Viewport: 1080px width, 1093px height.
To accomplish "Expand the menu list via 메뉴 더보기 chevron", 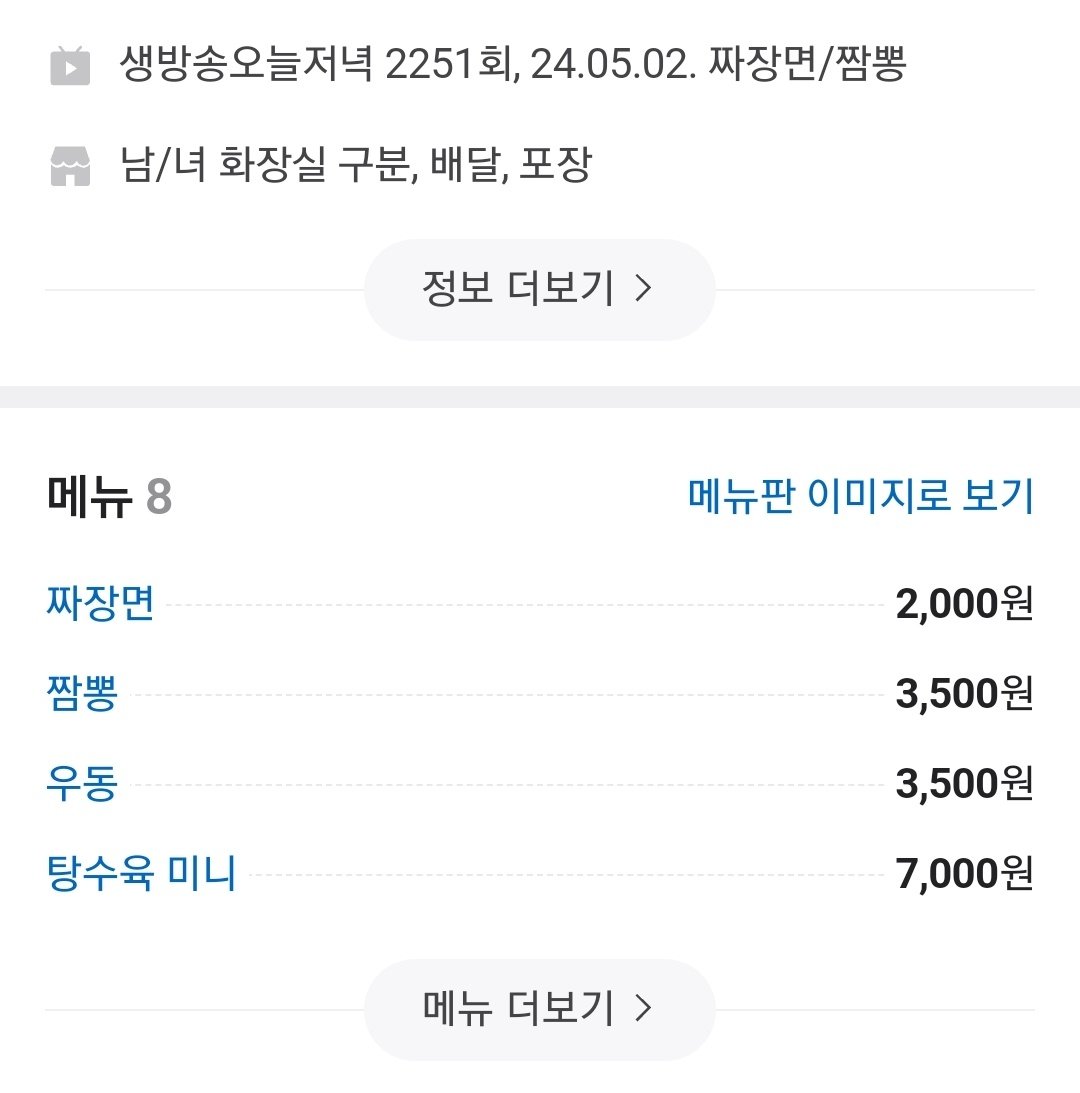I will coord(644,1009).
